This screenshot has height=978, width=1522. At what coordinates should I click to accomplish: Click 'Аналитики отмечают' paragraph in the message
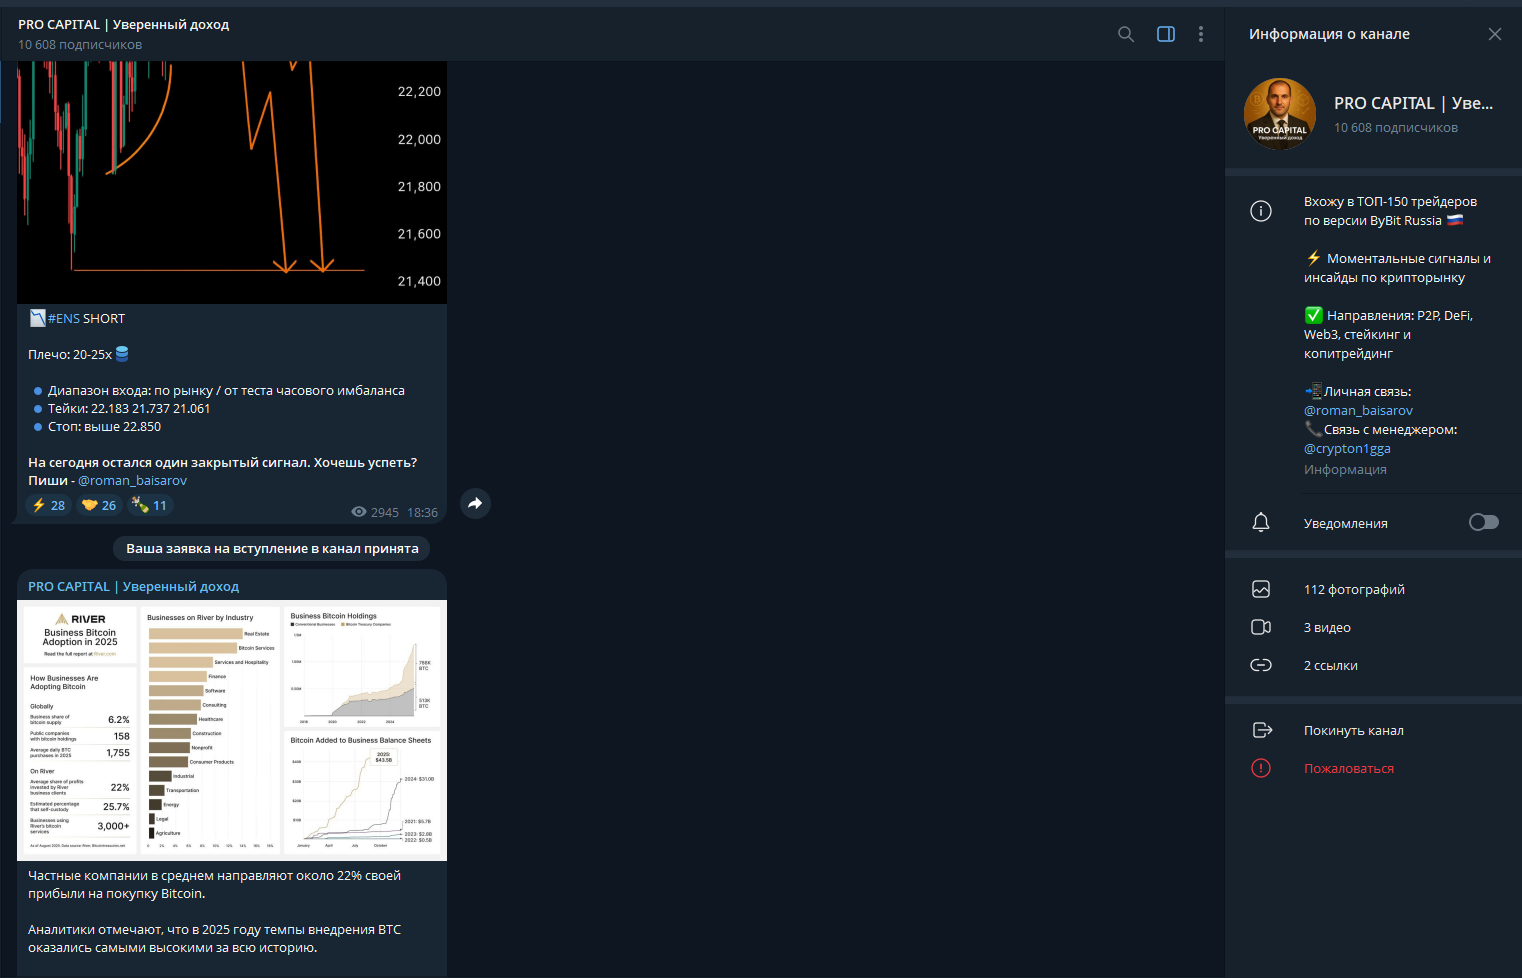click(x=214, y=938)
